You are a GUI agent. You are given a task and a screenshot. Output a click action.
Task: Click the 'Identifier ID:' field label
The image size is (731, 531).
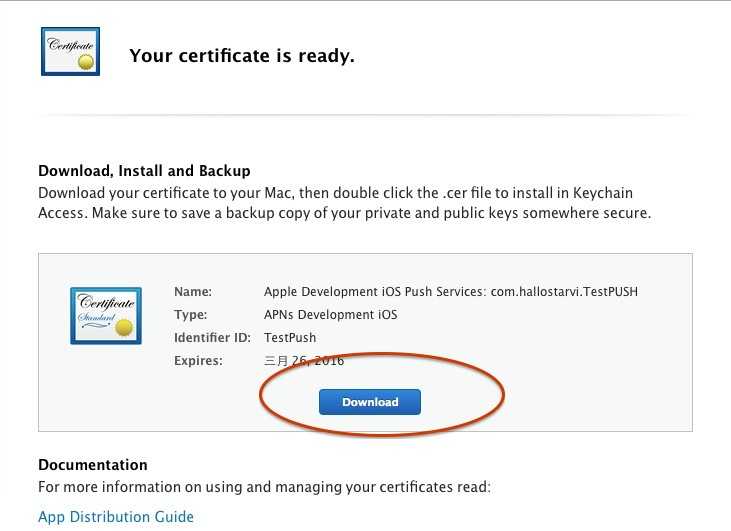tap(212, 338)
